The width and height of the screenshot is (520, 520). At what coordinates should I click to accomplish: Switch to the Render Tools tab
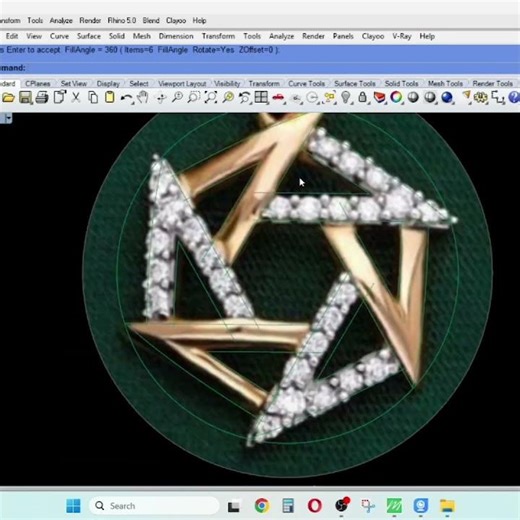coord(492,83)
